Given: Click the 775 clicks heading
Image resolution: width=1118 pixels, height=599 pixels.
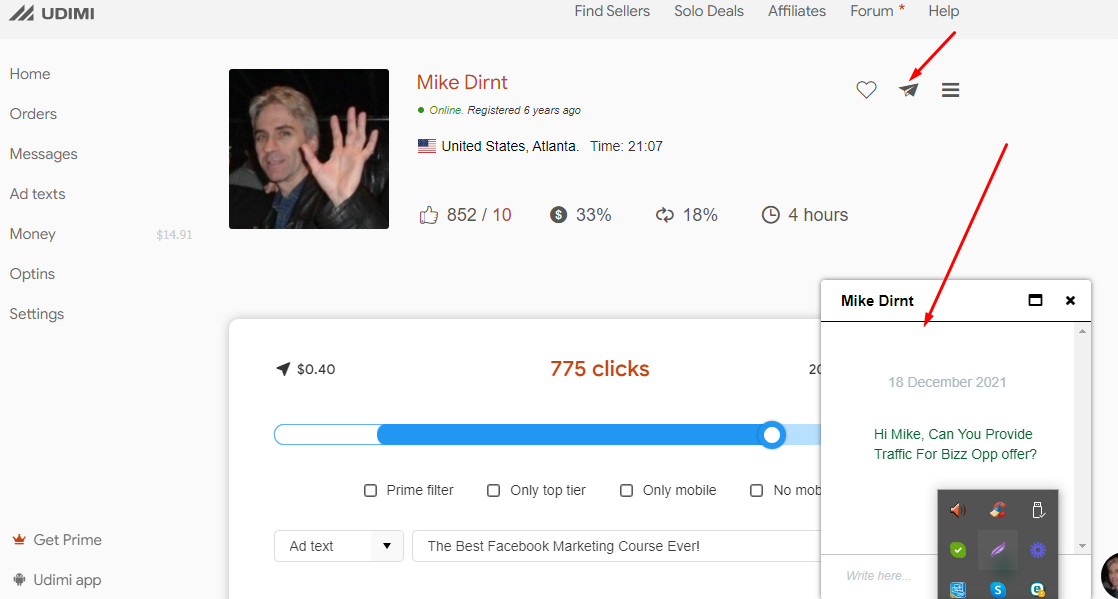Looking at the screenshot, I should [x=600, y=369].
